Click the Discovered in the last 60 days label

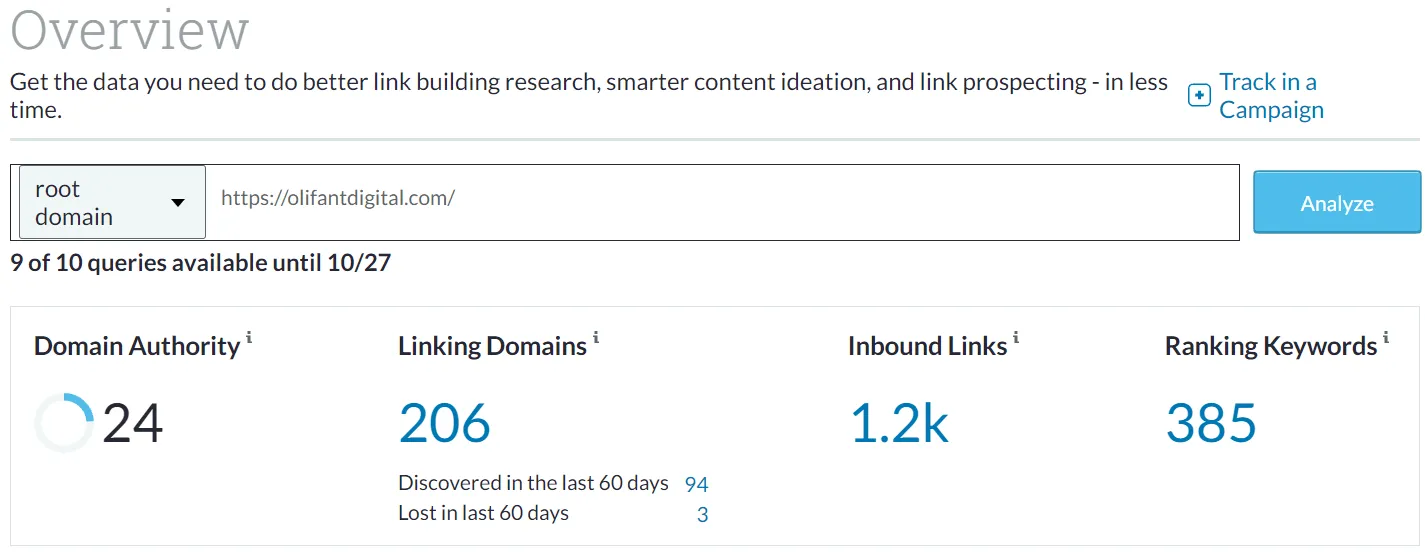(533, 483)
